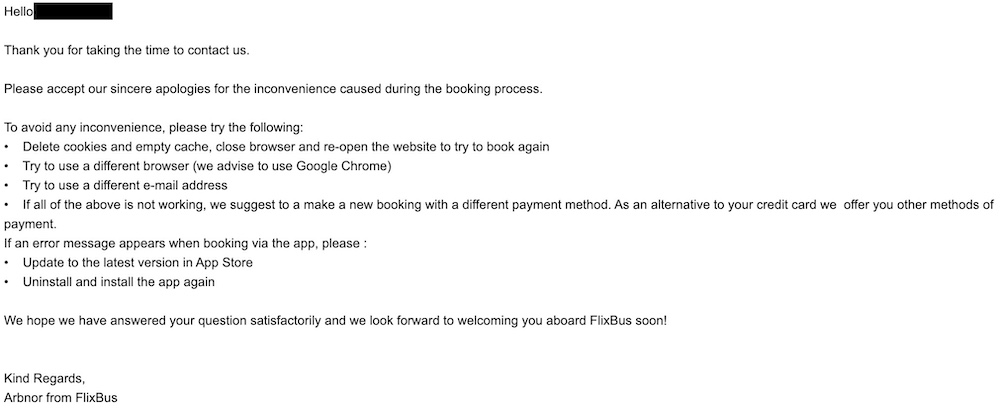Click the "Uninstall and install the app again" line
Image resolution: width=1000 pixels, height=409 pixels.
[119, 282]
